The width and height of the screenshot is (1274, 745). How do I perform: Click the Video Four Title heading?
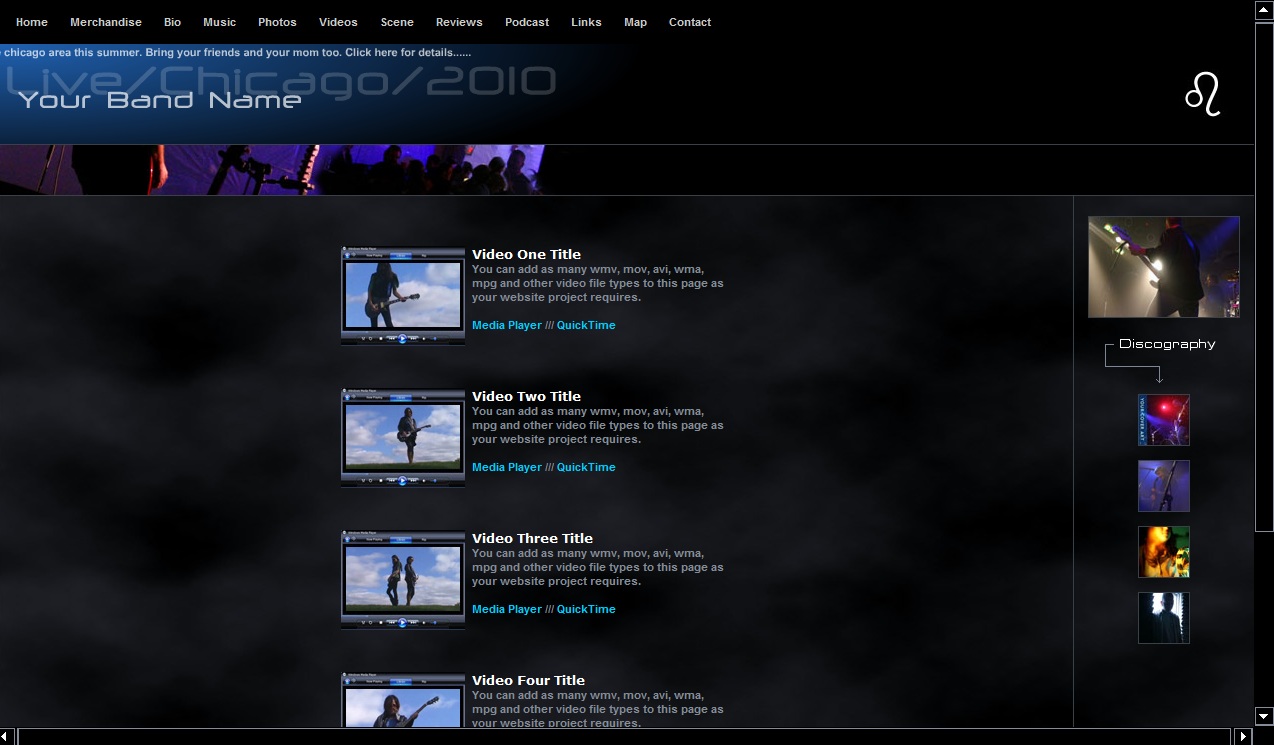pyautogui.click(x=528, y=680)
